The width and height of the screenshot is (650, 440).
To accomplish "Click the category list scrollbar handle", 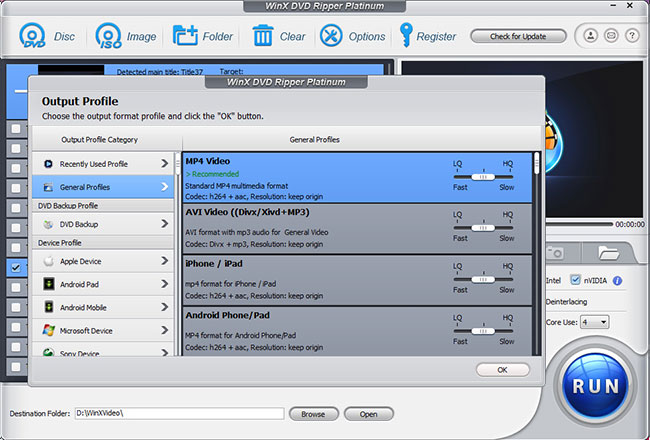I will (178, 164).
